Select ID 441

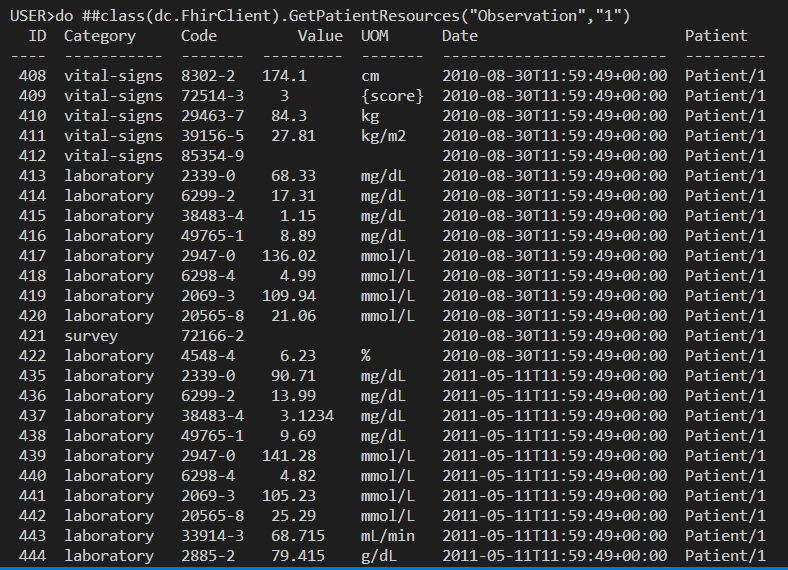point(33,496)
